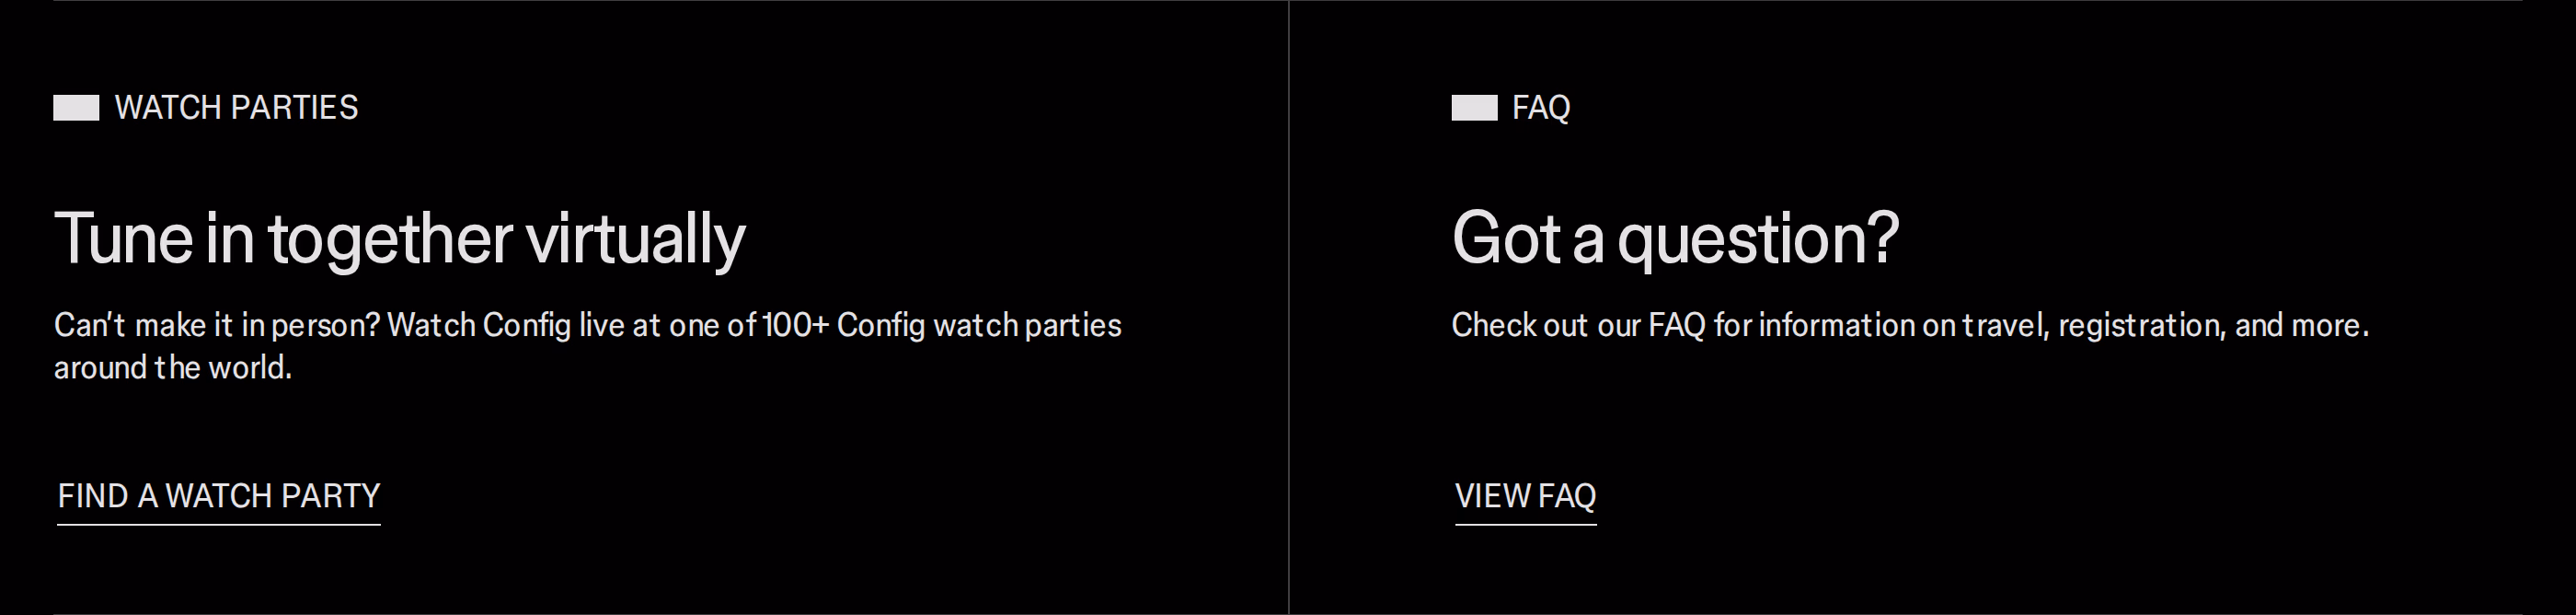The image size is (2576, 615).
Task: Click the vertical divider between the panels
Action: tap(1289, 307)
